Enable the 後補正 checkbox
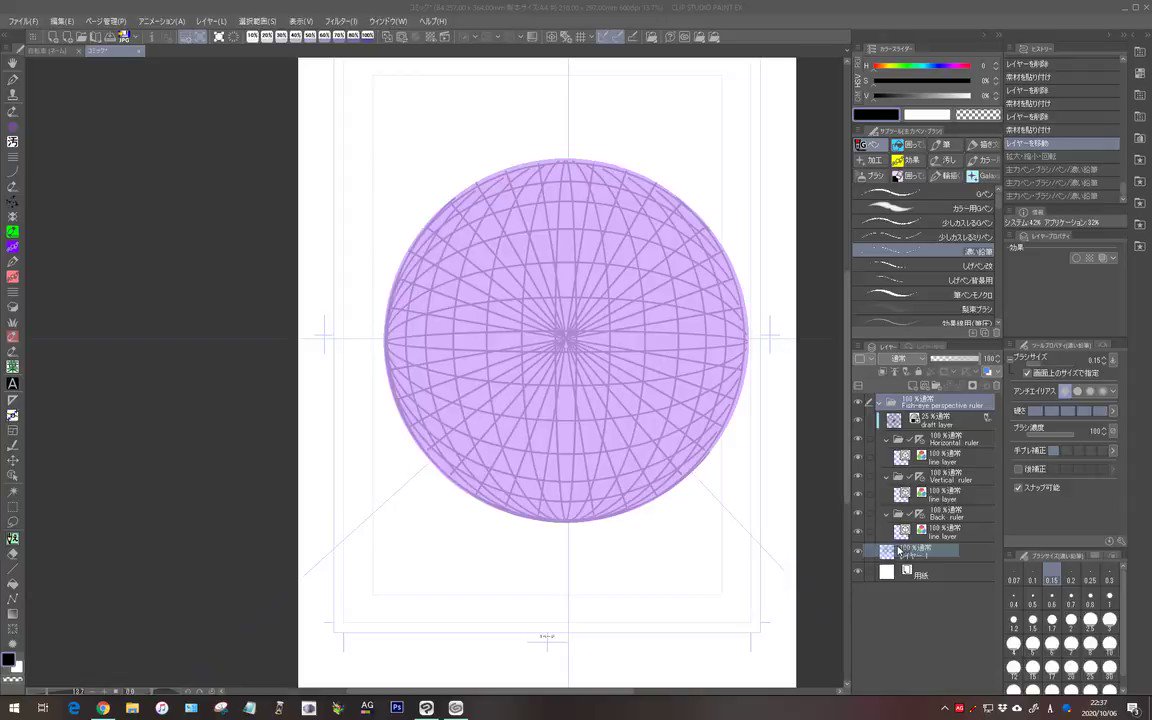Image resolution: width=1152 pixels, height=720 pixels. pos(1018,469)
